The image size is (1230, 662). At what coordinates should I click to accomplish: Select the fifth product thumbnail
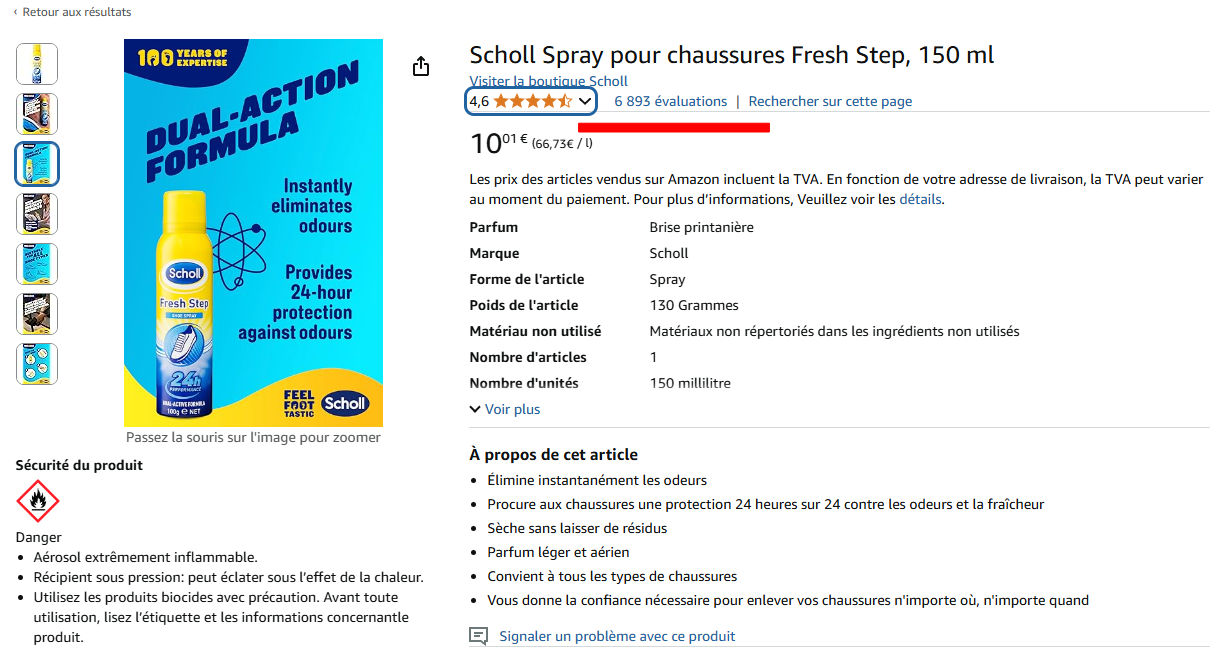pos(37,264)
